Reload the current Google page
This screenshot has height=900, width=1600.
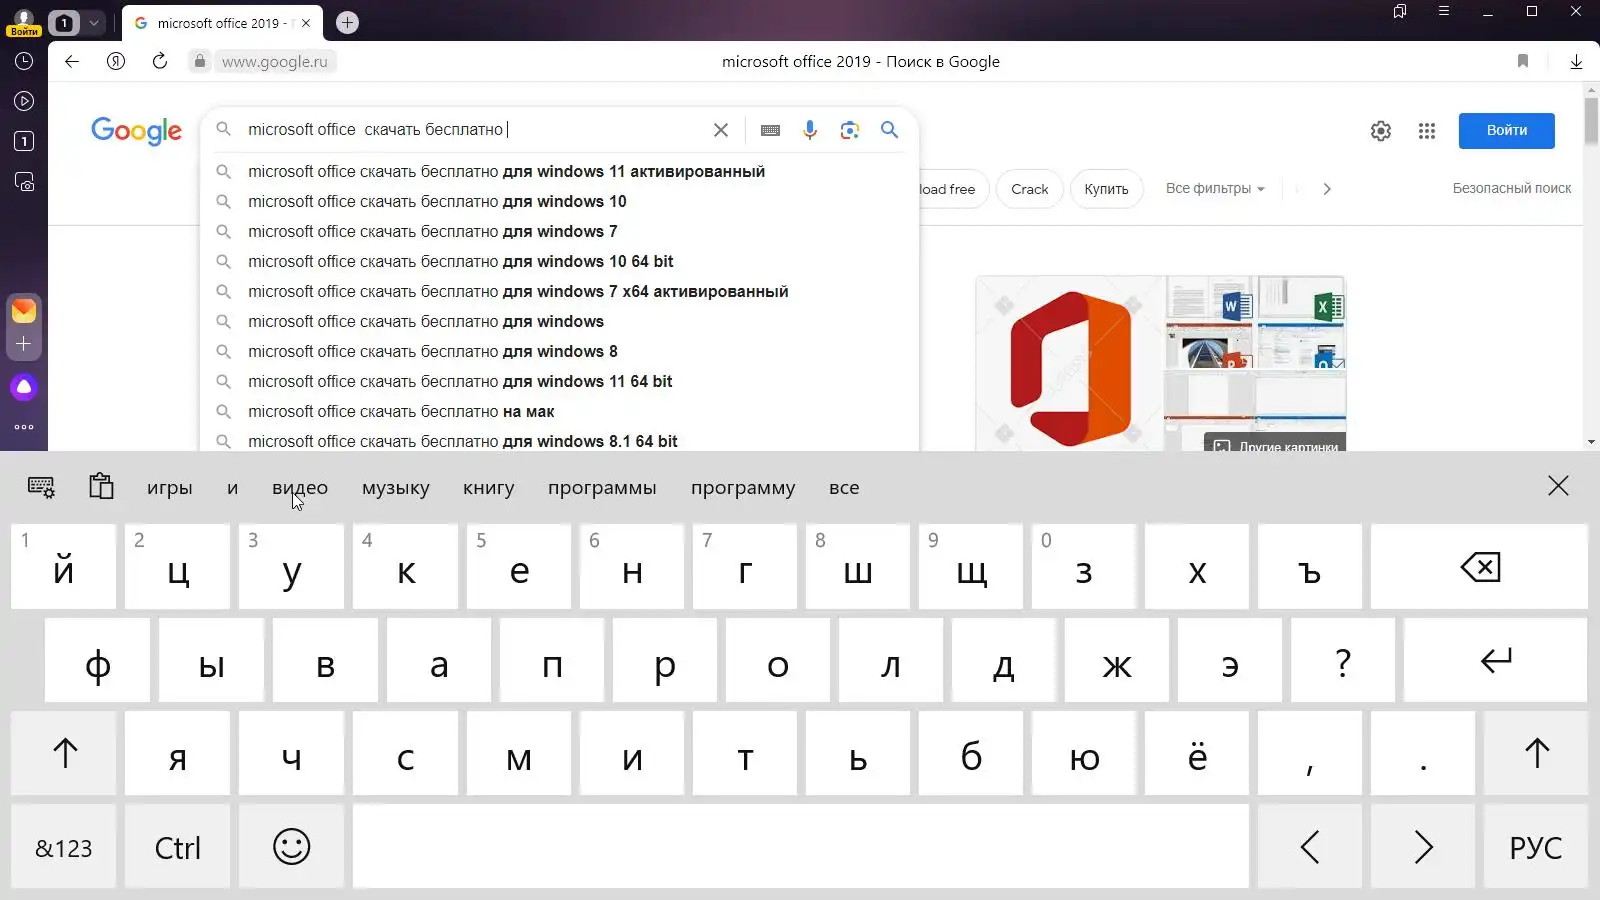[160, 61]
